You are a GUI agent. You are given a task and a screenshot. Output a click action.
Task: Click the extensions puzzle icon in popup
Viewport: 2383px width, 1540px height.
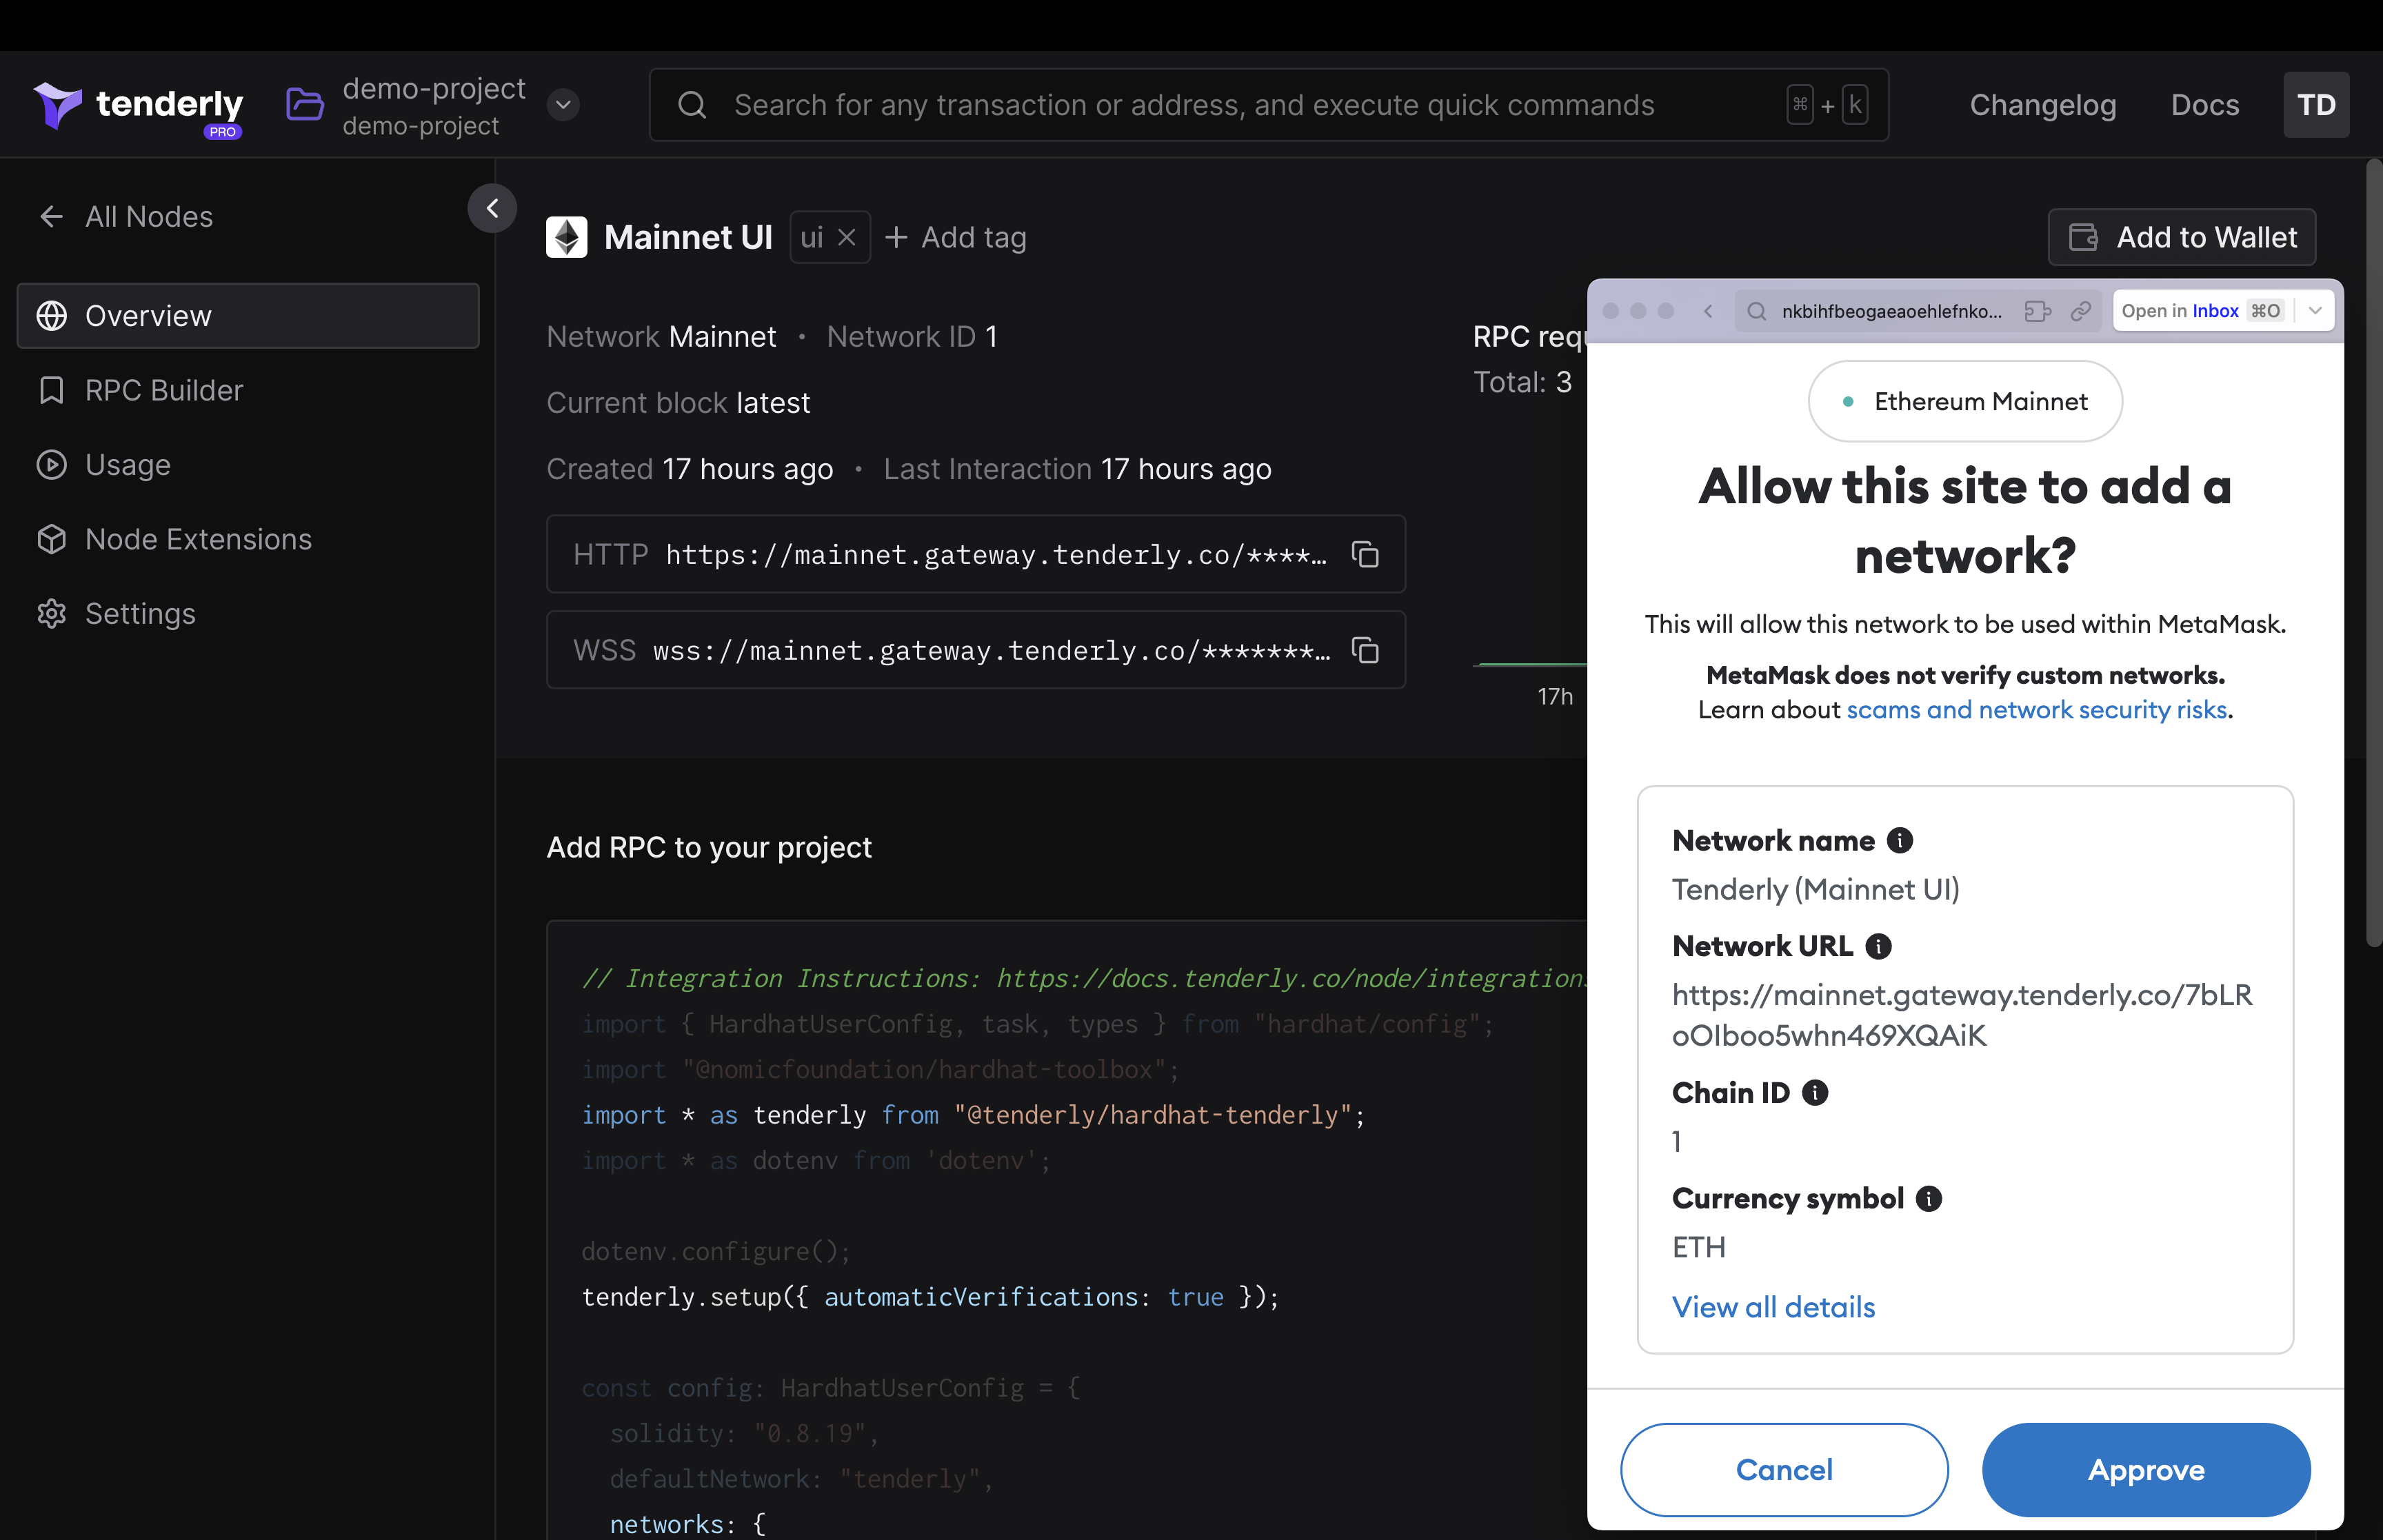point(2037,311)
